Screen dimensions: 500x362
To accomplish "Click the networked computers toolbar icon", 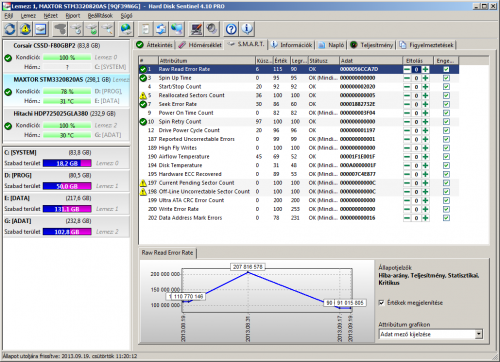I will (177, 29).
